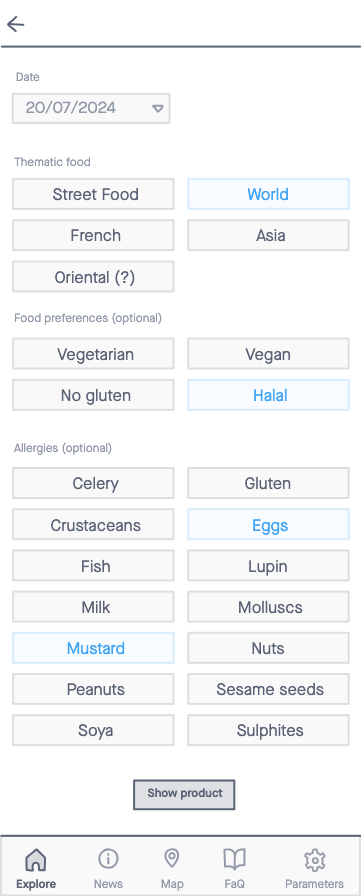Select the 20/07/2024 date field

[x=91, y=108]
